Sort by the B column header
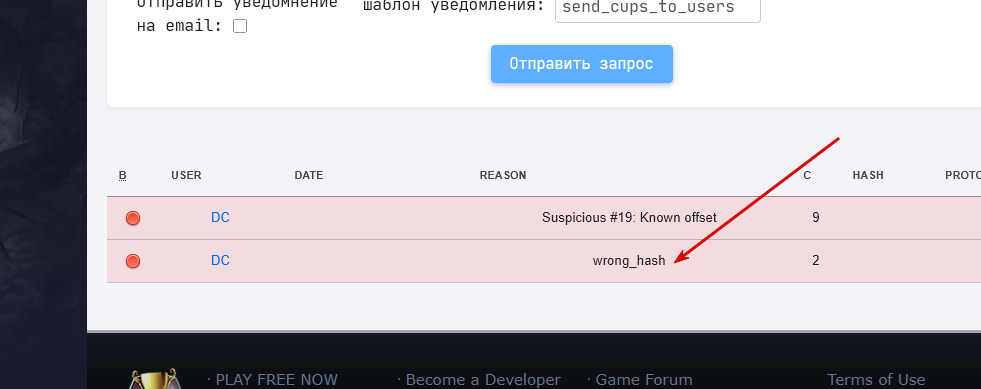981x389 pixels. pos(123,176)
